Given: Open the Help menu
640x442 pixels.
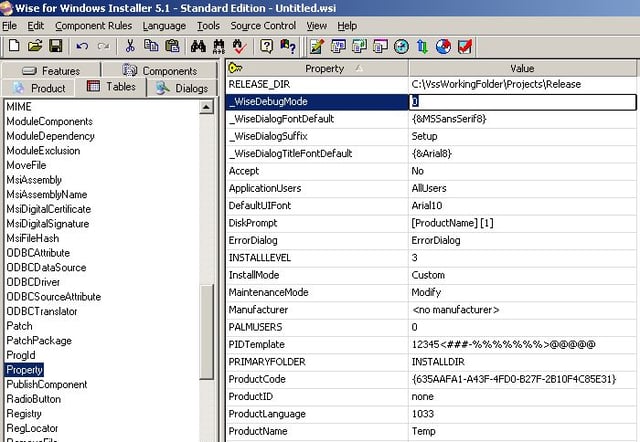Looking at the screenshot, I should (347, 26).
